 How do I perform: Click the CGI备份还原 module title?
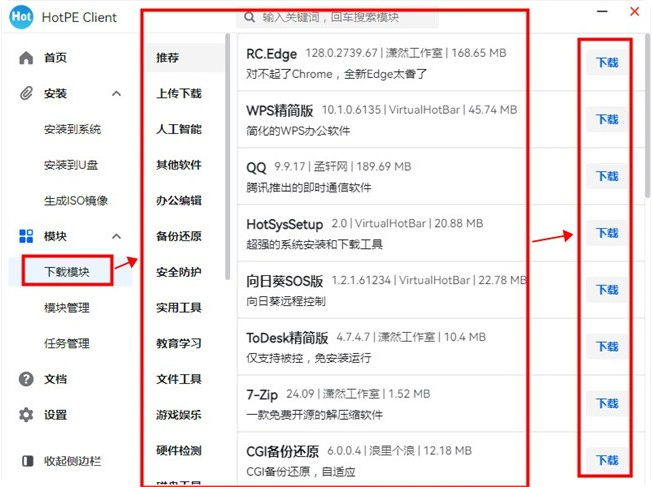click(282, 452)
